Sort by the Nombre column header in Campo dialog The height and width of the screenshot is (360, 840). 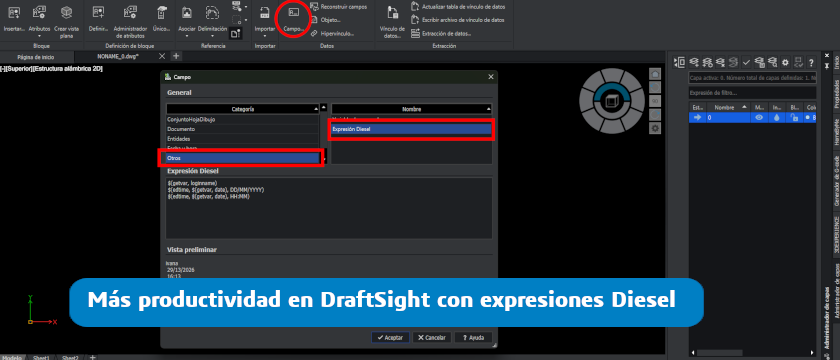click(x=411, y=109)
